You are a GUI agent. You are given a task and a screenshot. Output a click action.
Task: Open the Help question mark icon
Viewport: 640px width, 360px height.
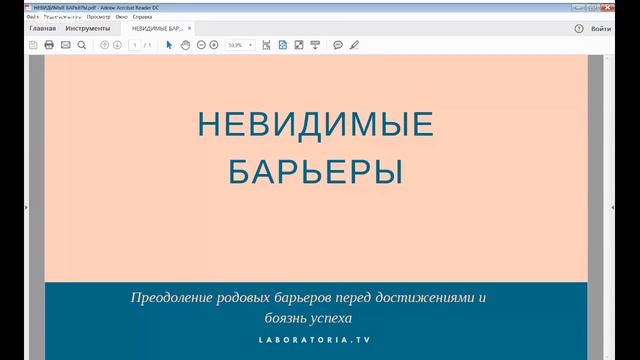579,29
